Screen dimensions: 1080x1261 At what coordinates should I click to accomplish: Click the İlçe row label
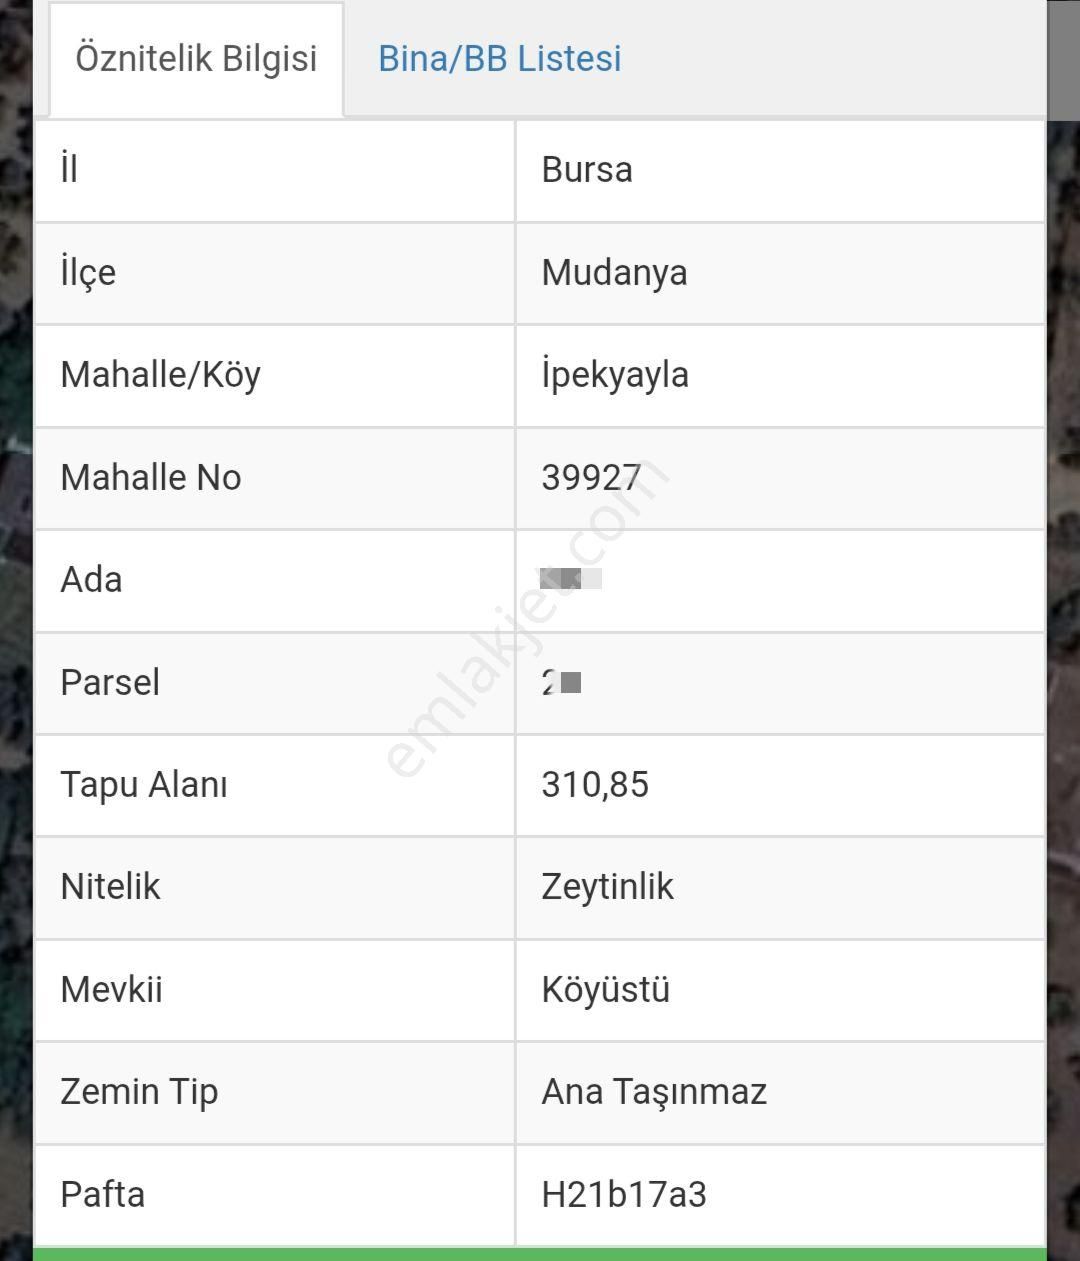coord(88,273)
